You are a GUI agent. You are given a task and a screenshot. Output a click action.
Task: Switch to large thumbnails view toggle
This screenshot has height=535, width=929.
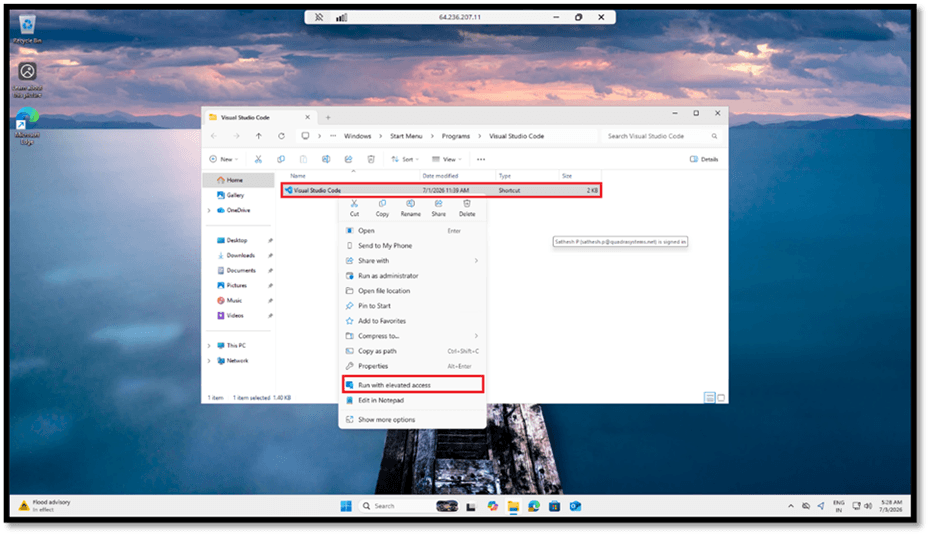(721, 398)
